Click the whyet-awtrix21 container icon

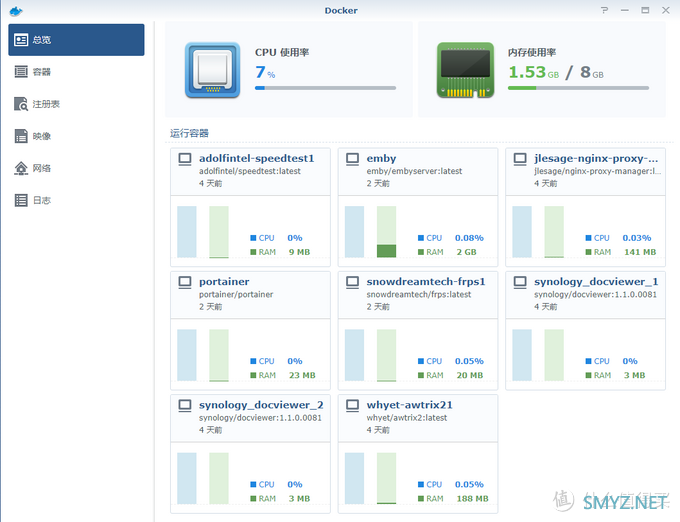(352, 405)
